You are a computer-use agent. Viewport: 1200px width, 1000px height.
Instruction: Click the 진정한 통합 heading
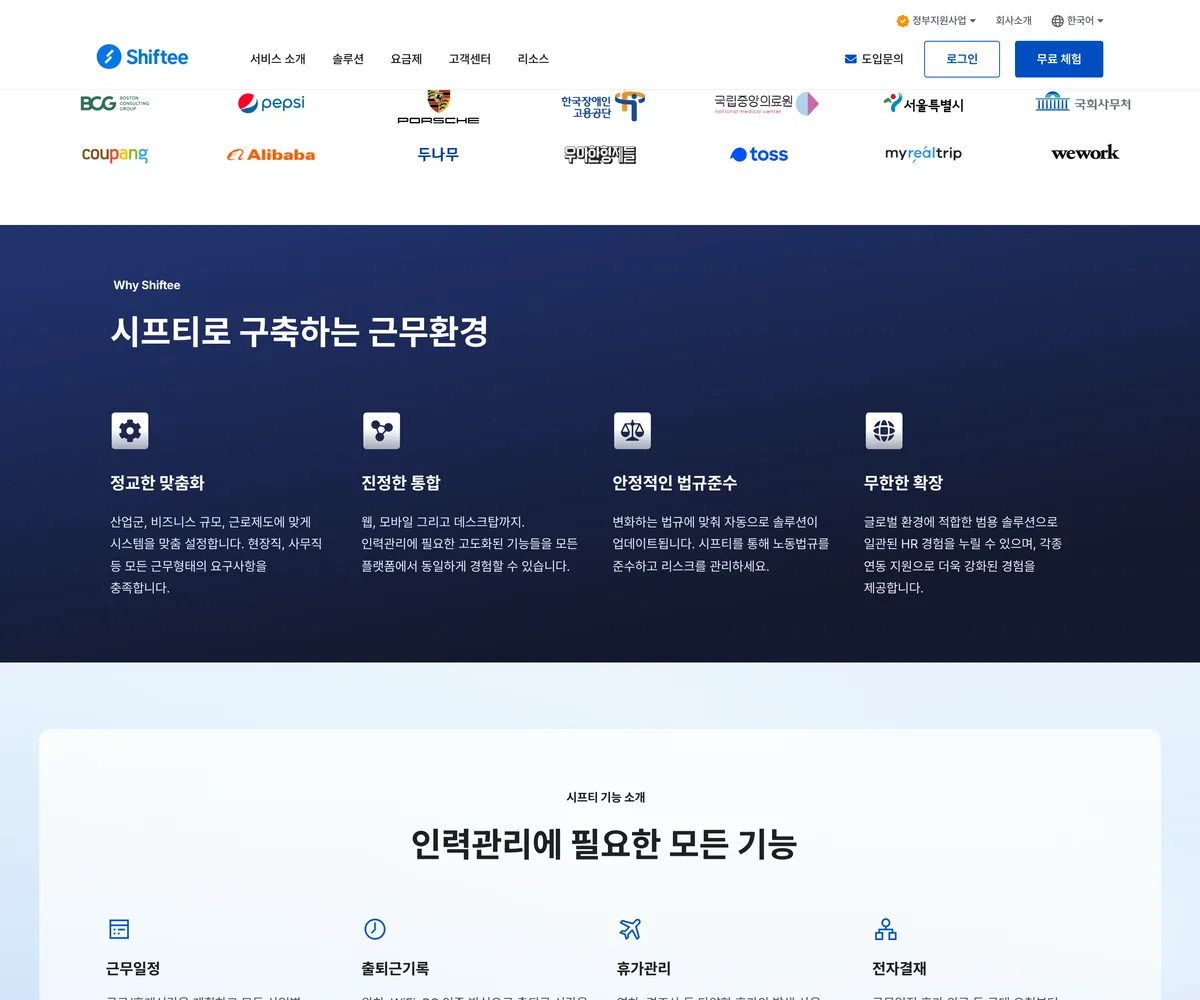coord(401,483)
